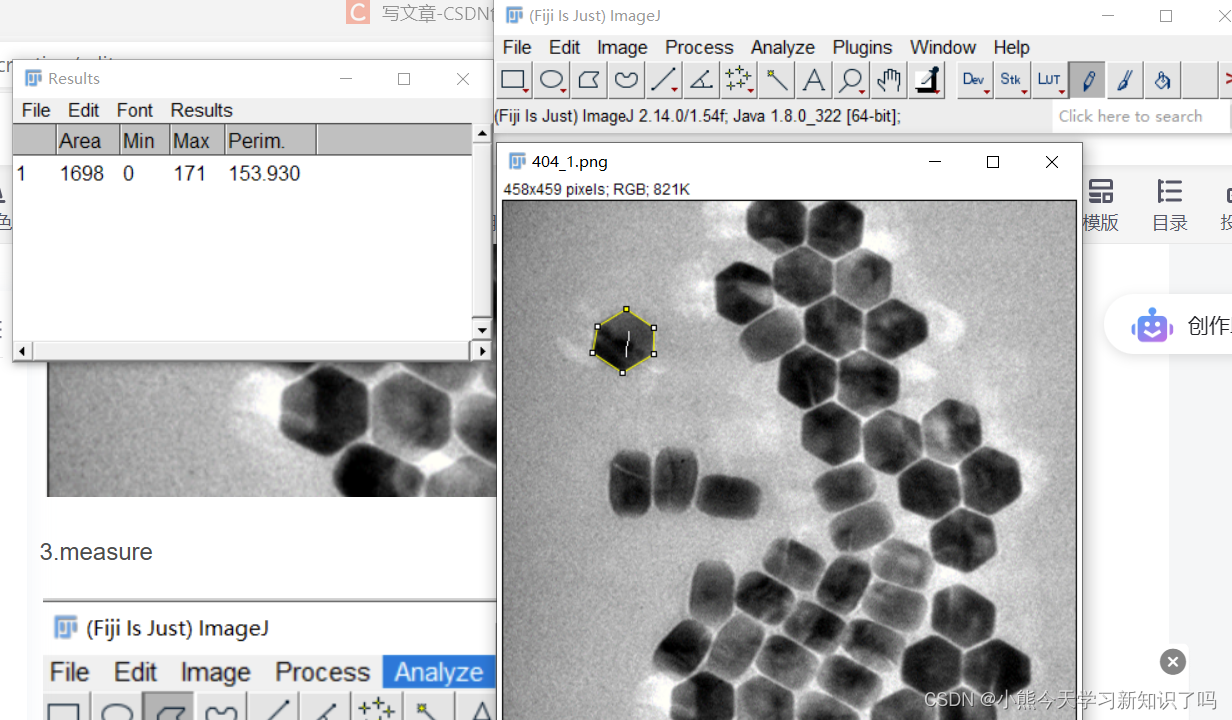1232x720 pixels.
Task: Open the Analyze menu in Fiji
Action: (x=782, y=47)
